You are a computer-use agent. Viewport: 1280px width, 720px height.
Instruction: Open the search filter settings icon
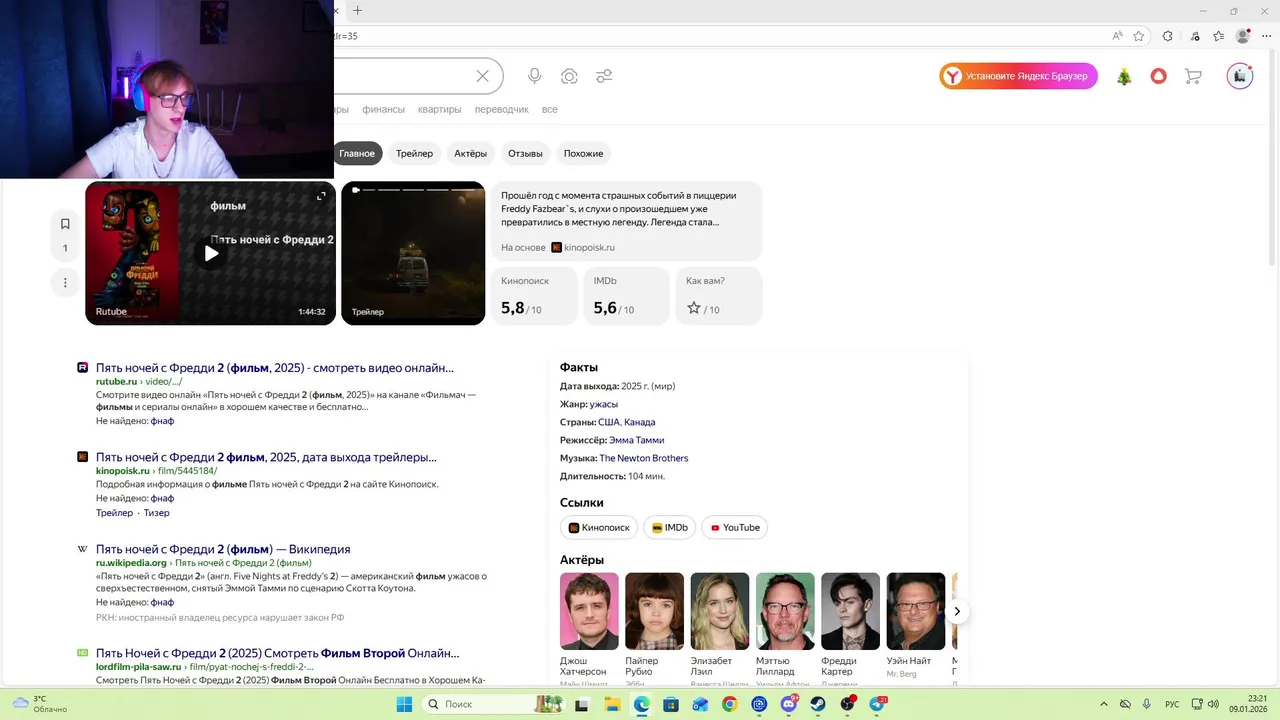pos(604,76)
